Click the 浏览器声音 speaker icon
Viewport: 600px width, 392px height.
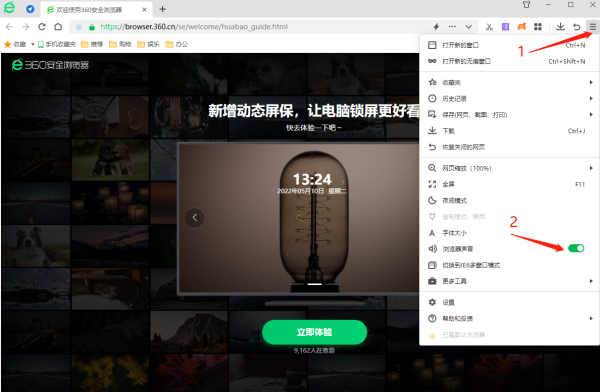click(x=432, y=249)
